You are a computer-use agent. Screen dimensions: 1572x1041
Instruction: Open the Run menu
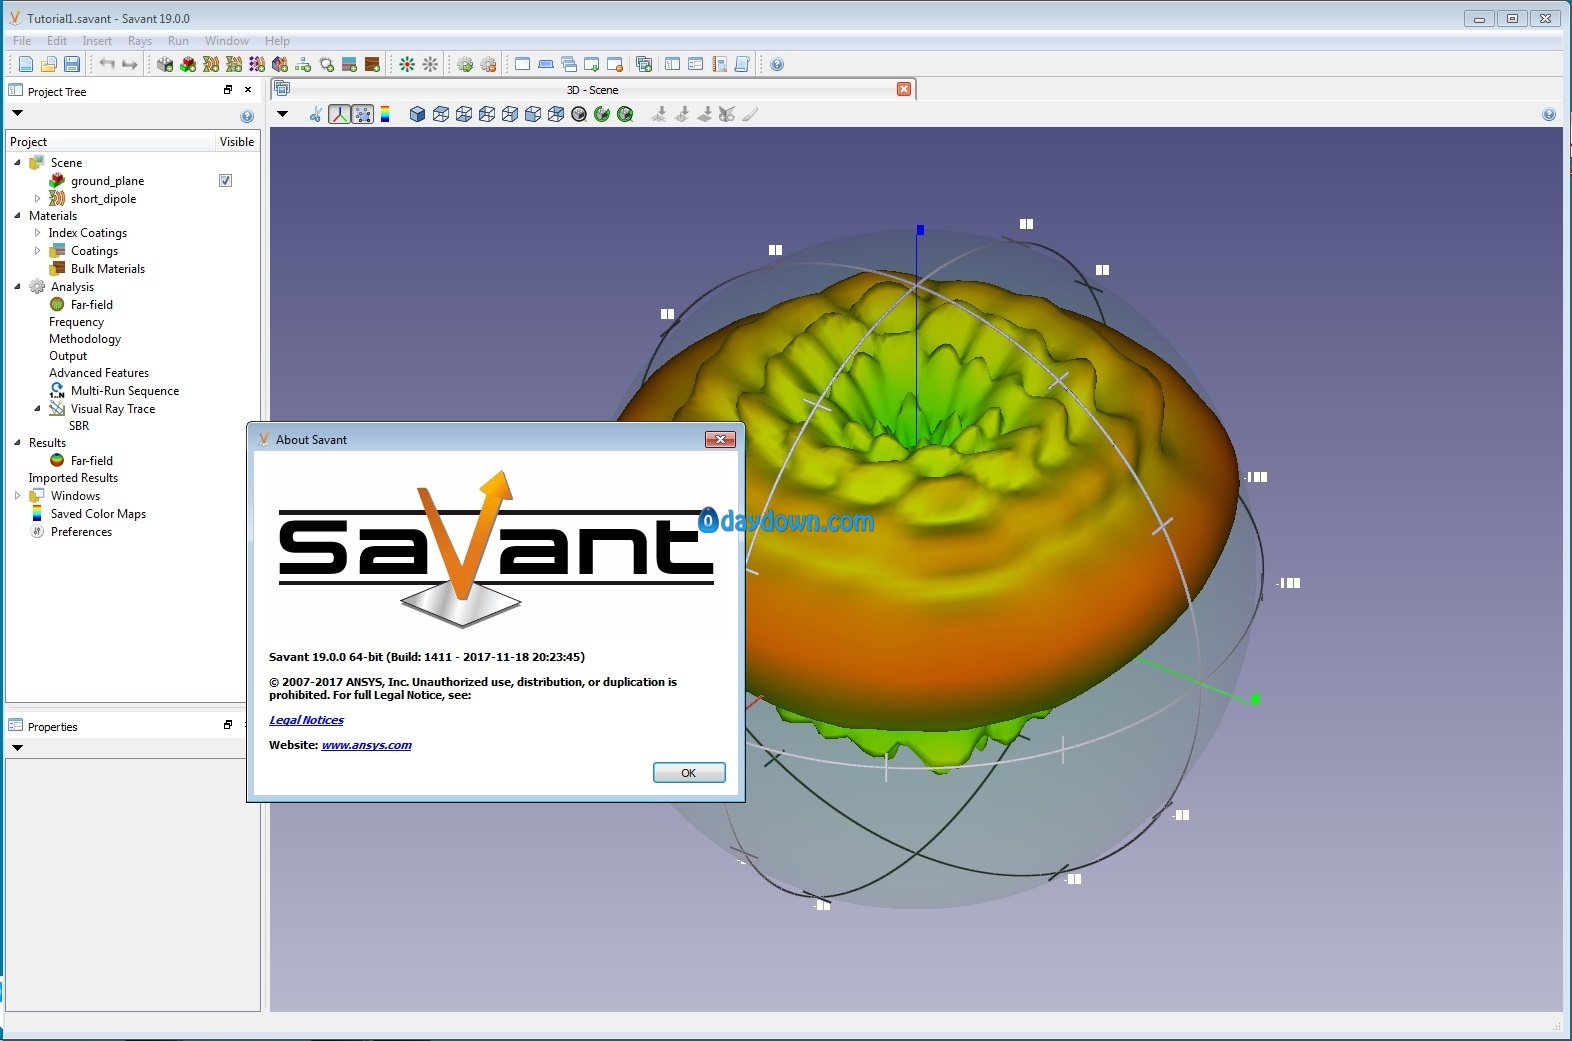(x=178, y=41)
